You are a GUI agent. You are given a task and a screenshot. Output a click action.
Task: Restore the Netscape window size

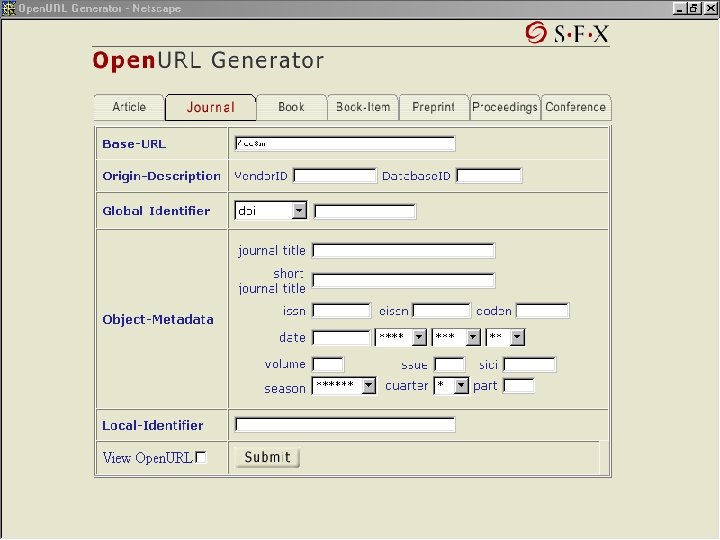694,8
